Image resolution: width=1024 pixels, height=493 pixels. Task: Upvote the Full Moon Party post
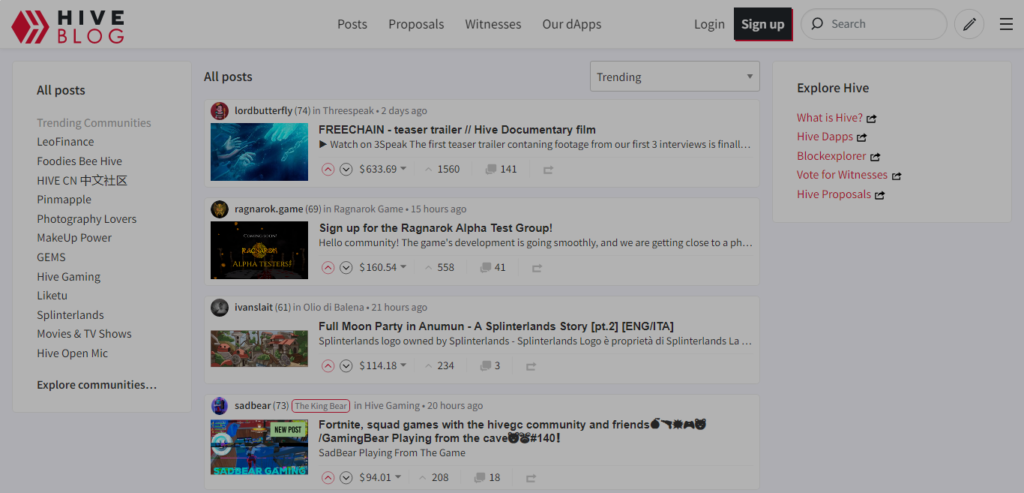click(x=328, y=366)
